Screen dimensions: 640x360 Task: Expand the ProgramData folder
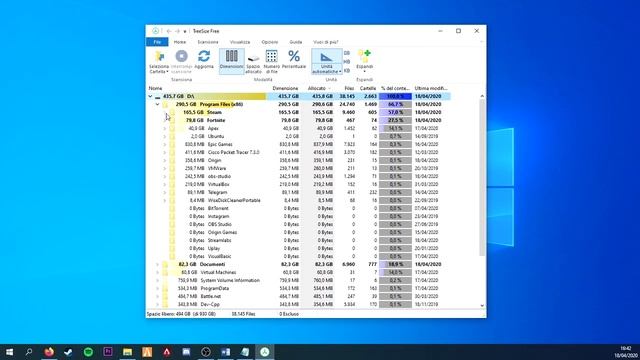coord(158,289)
